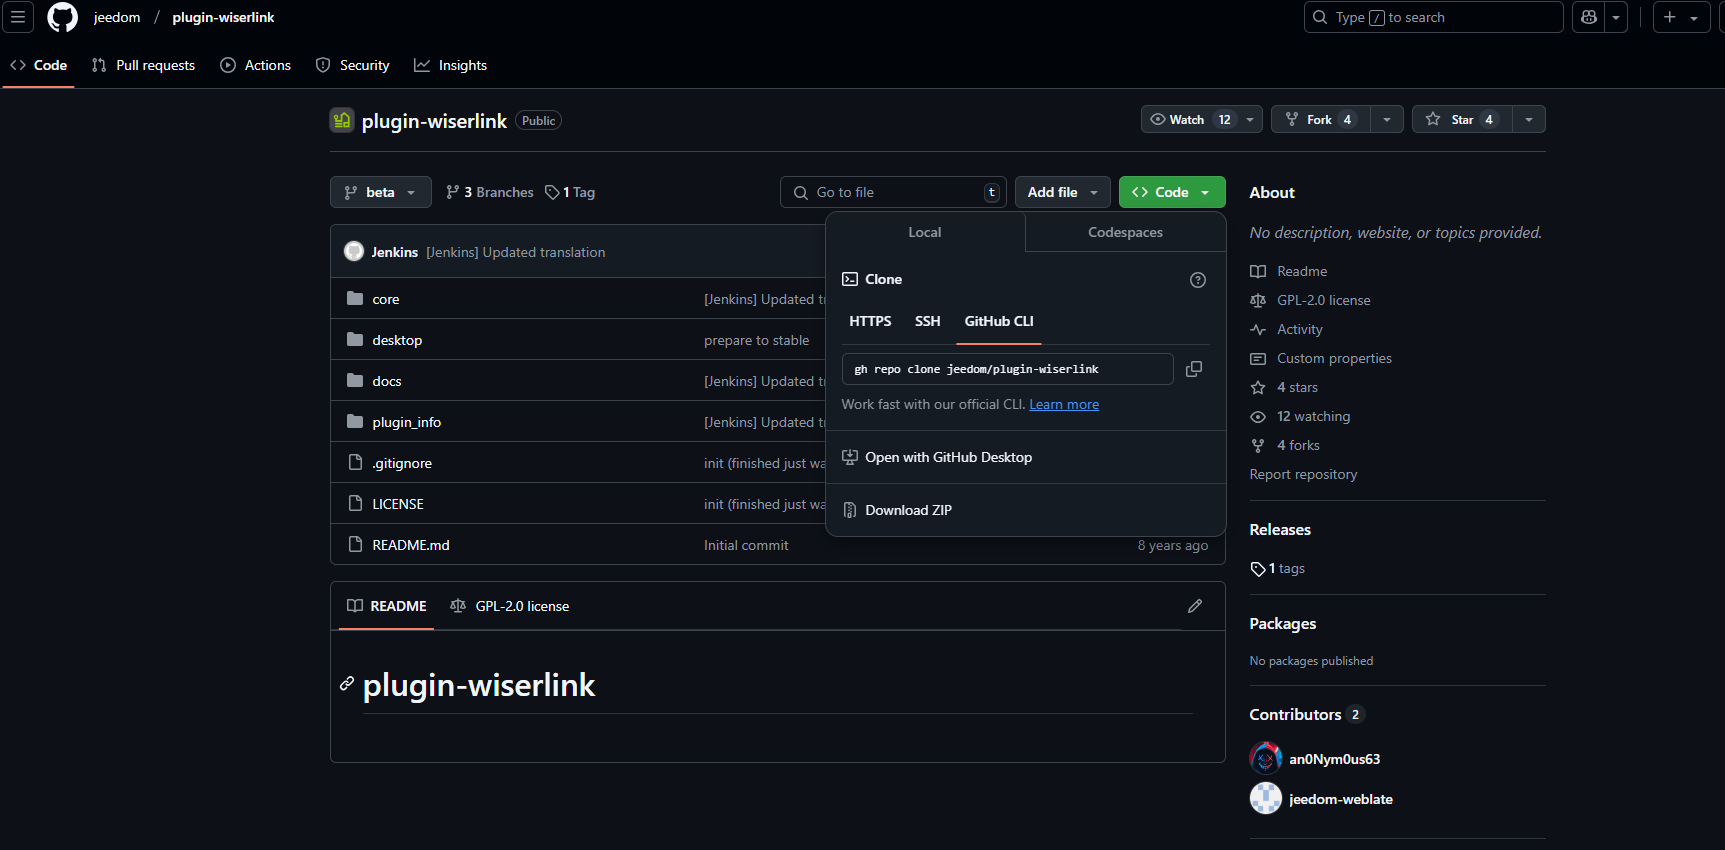View the 4 forks link
This screenshot has height=850, width=1725.
tap(1298, 445)
